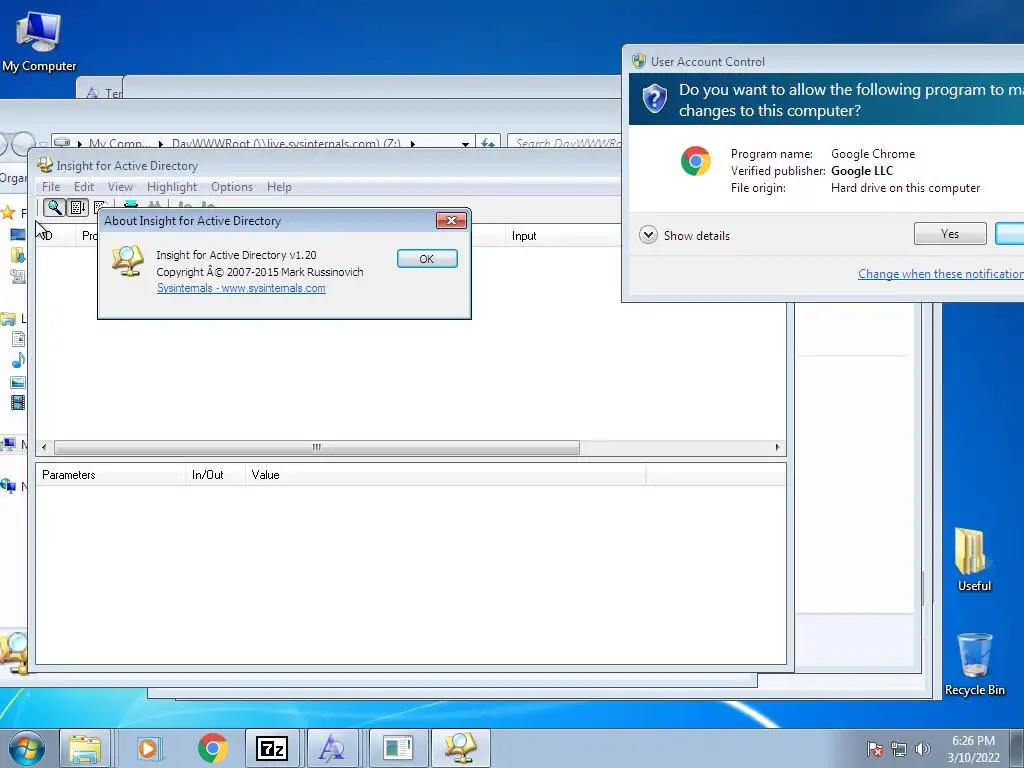Open 7-Zip from the taskbar
The image size is (1024, 768).
pos(272,748)
